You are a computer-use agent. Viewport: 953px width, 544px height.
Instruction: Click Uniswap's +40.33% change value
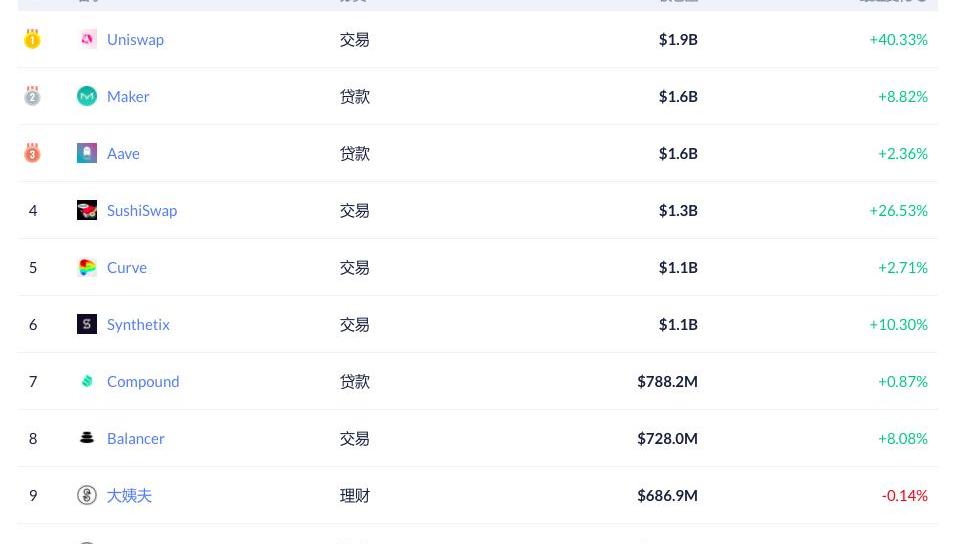898,39
